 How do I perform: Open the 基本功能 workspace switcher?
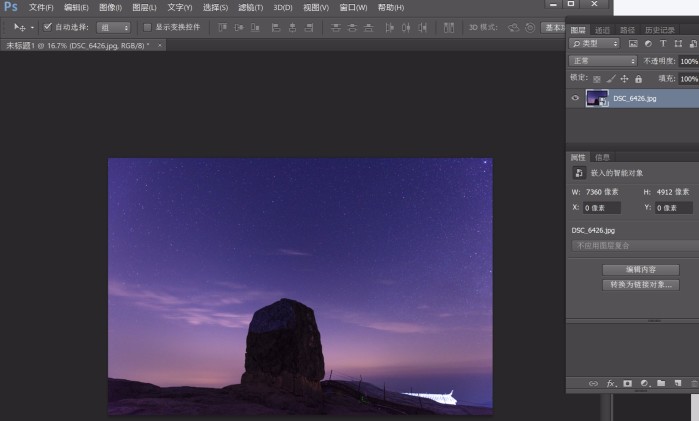point(553,28)
